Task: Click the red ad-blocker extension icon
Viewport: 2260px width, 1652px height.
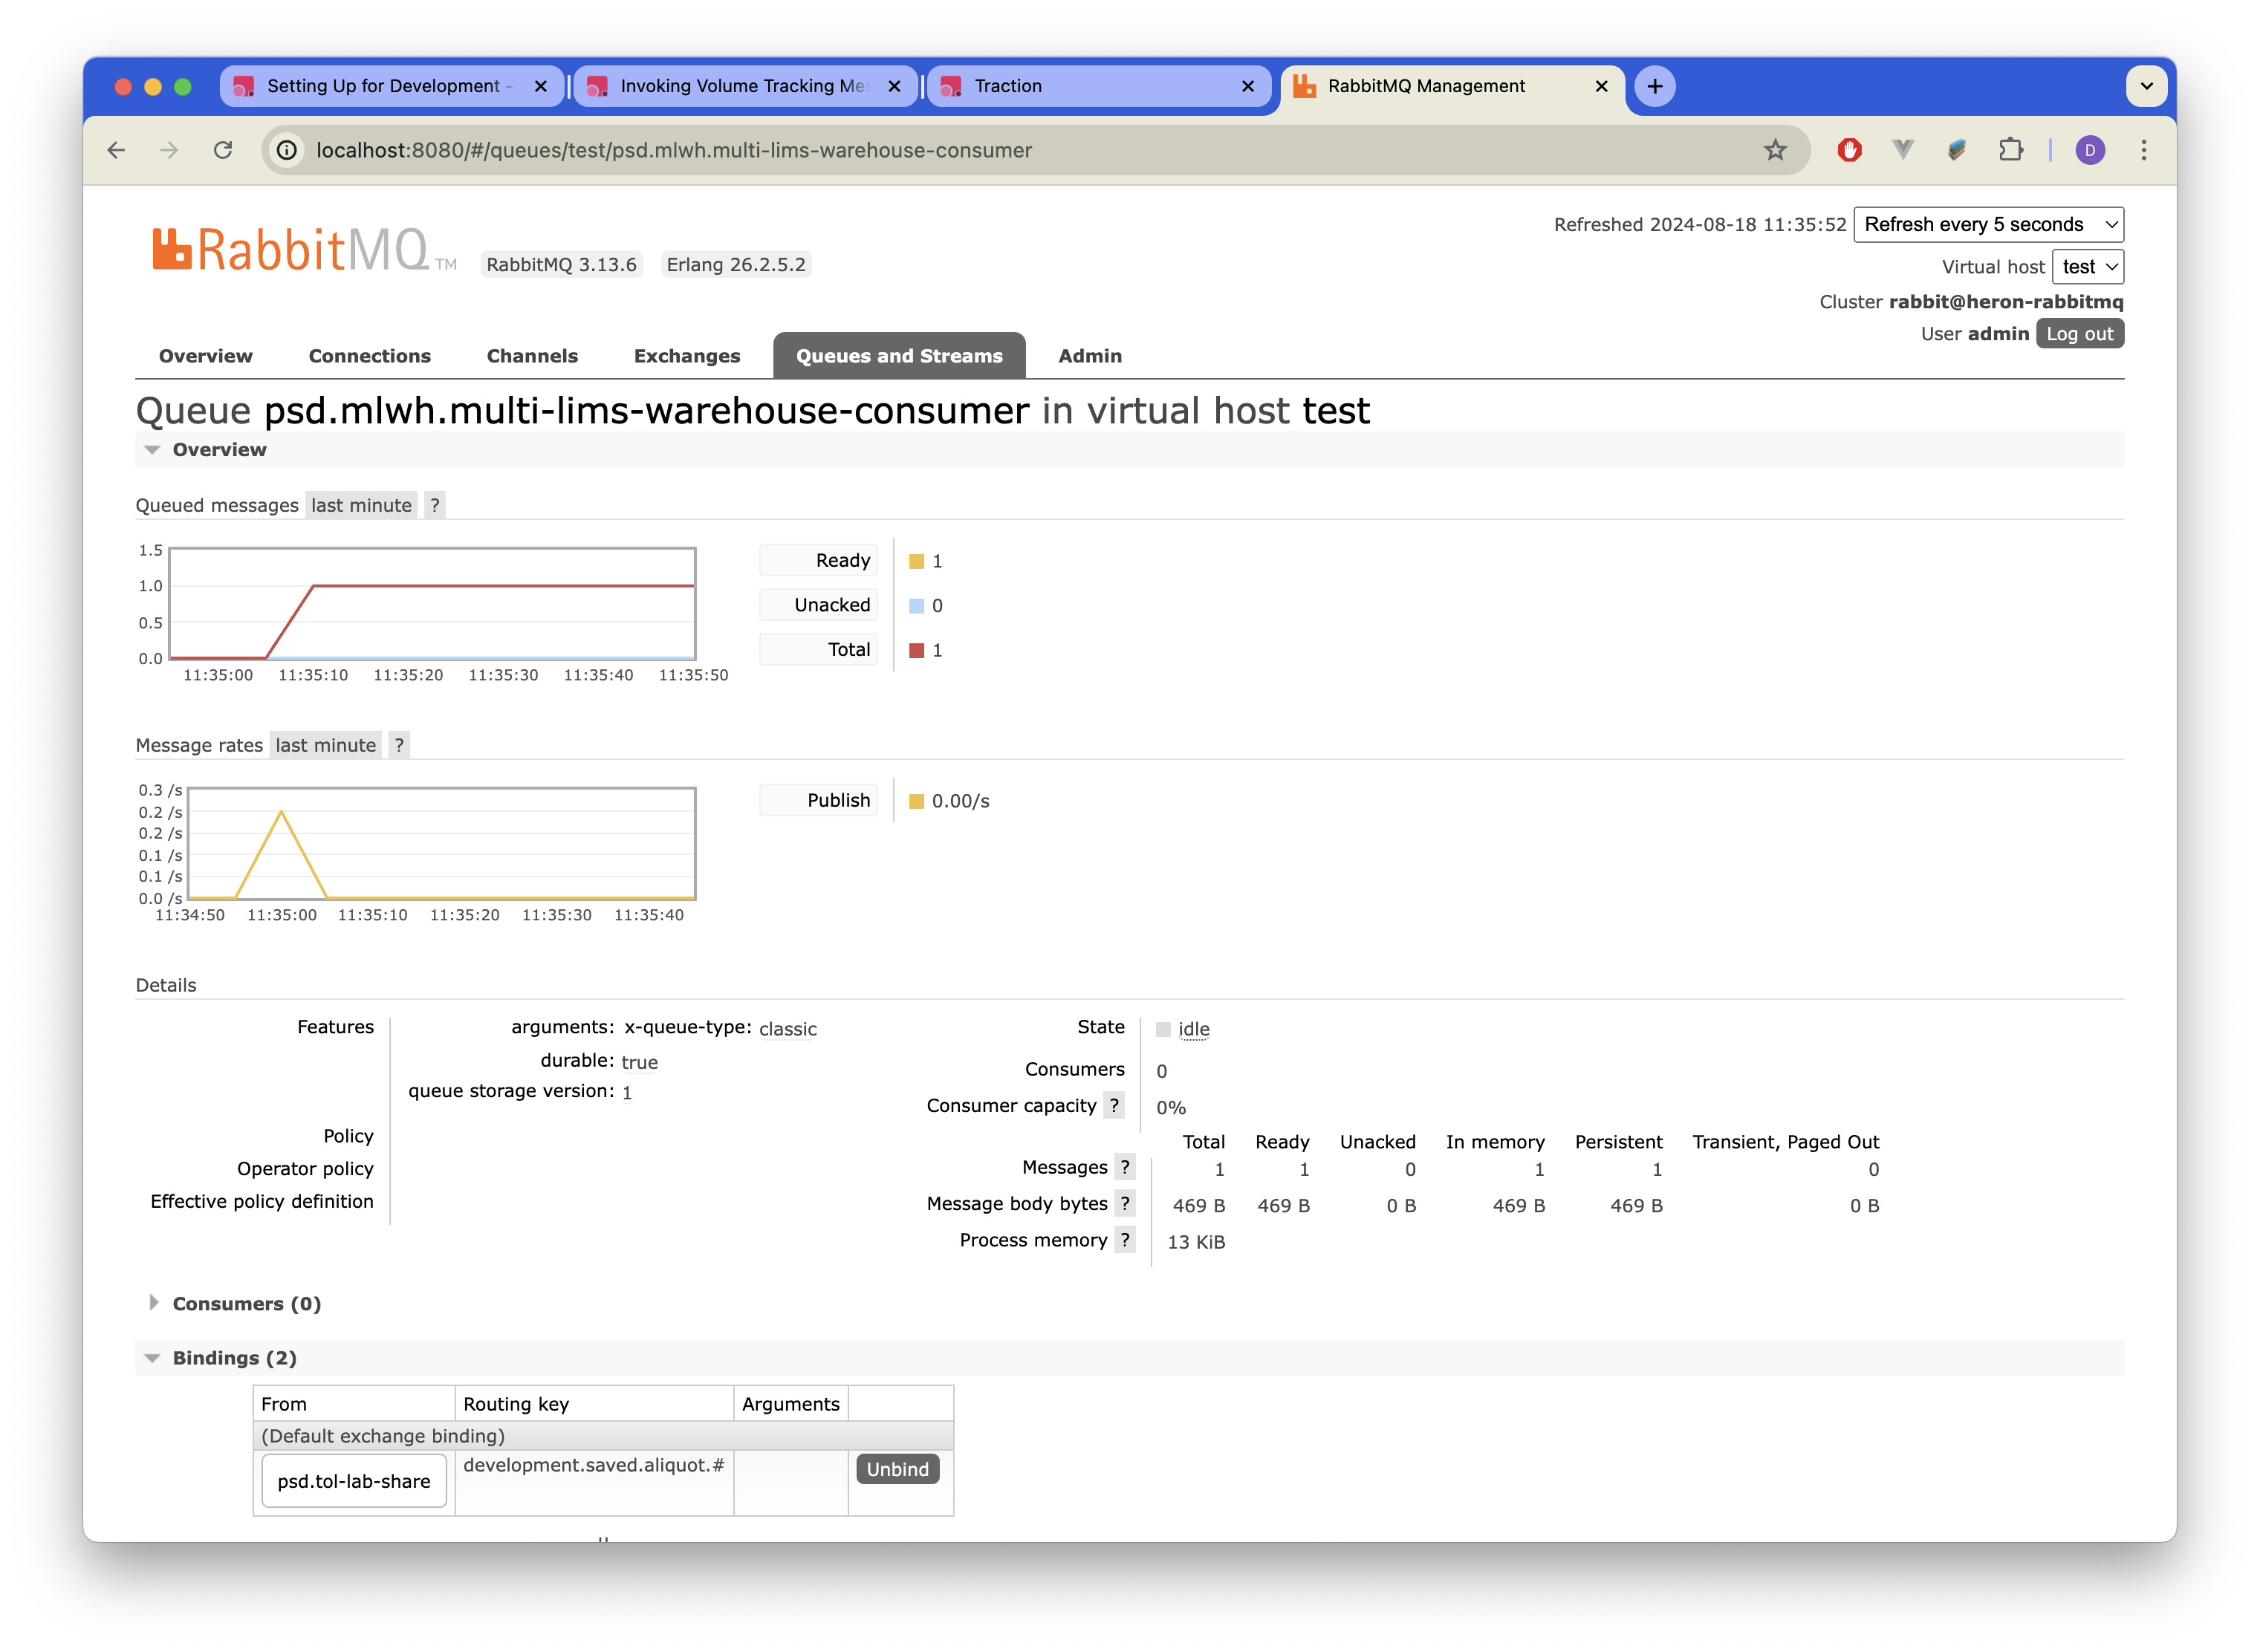Action: click(x=1849, y=150)
